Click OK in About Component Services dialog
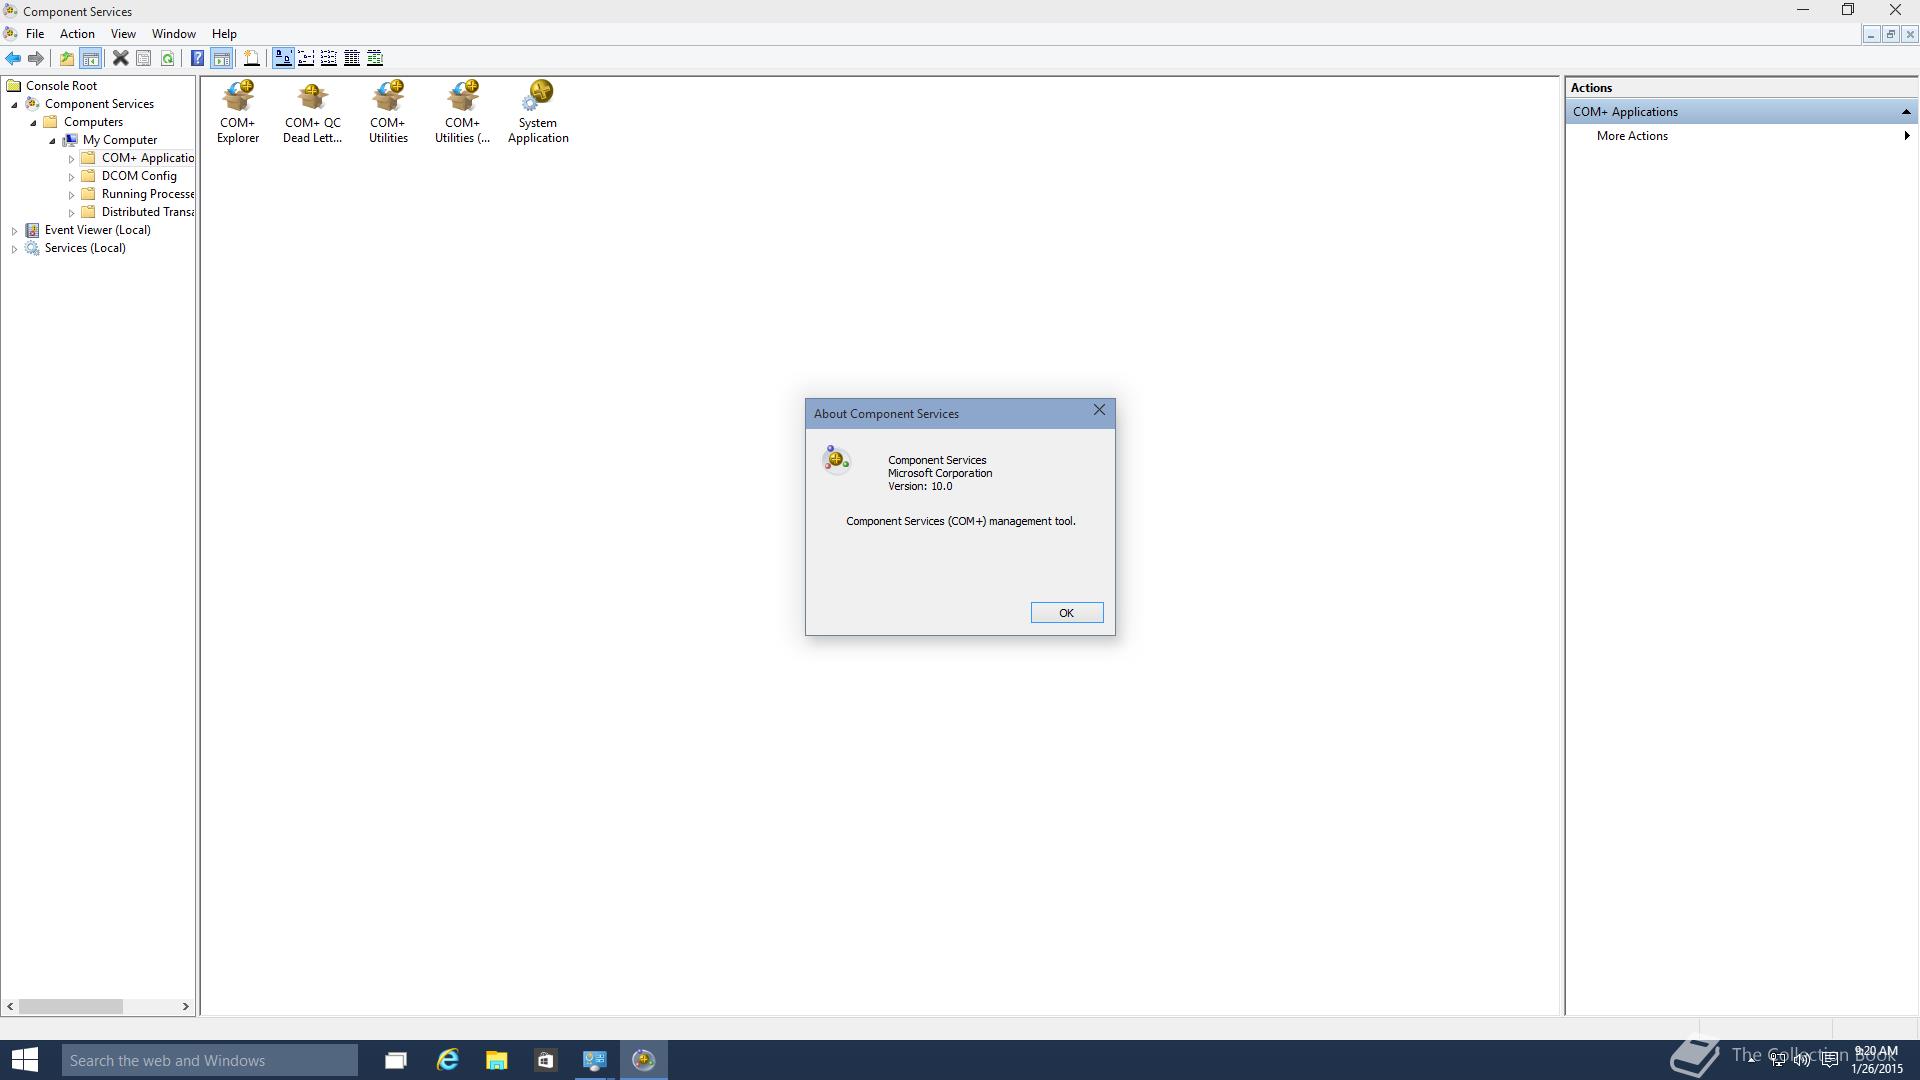Screen dimensions: 1920x1080 1067,613
